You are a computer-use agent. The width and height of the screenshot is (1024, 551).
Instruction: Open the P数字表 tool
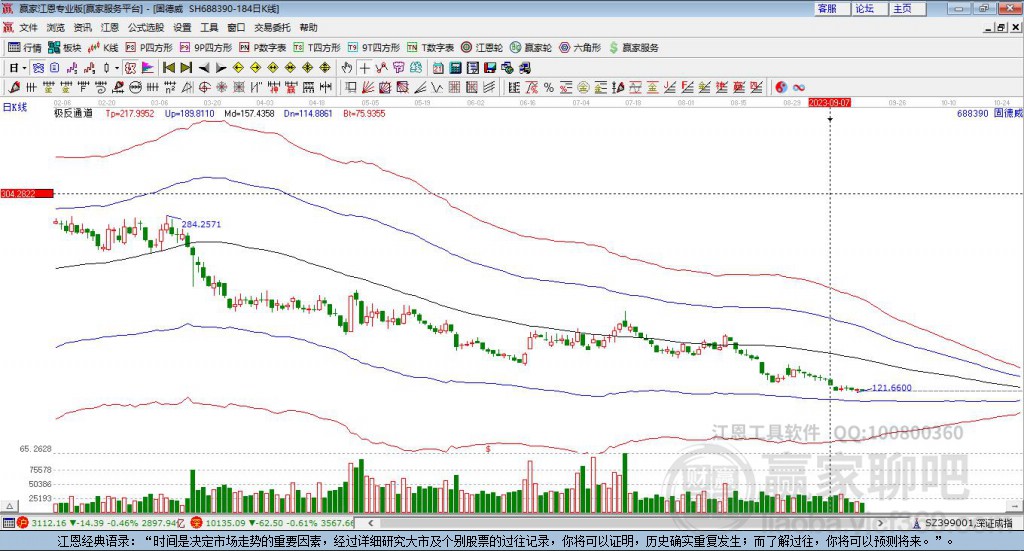pyautogui.click(x=263, y=48)
